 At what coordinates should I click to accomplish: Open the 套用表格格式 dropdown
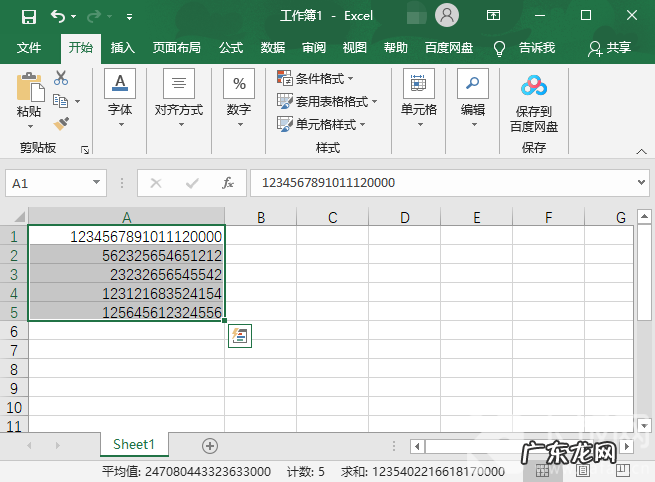click(327, 101)
